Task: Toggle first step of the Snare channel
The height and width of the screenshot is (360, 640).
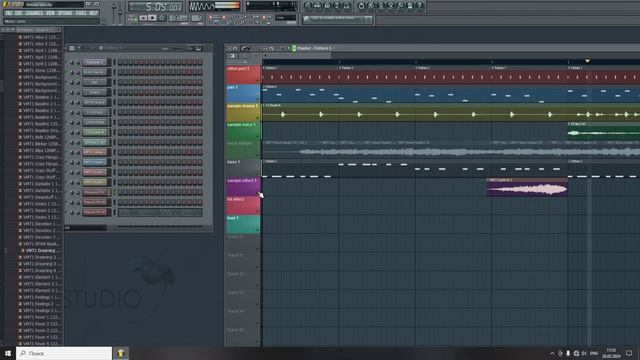Action: (120, 92)
